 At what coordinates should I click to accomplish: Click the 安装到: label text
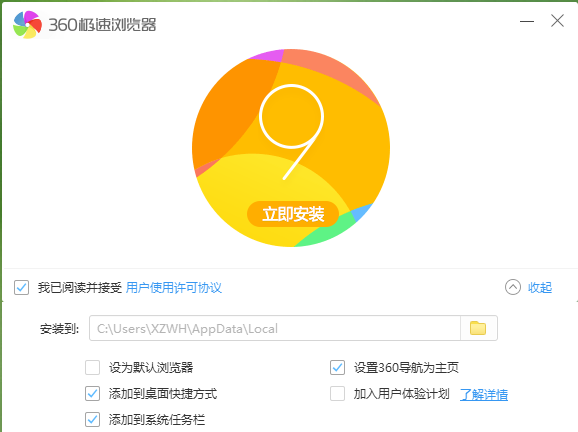[59, 328]
